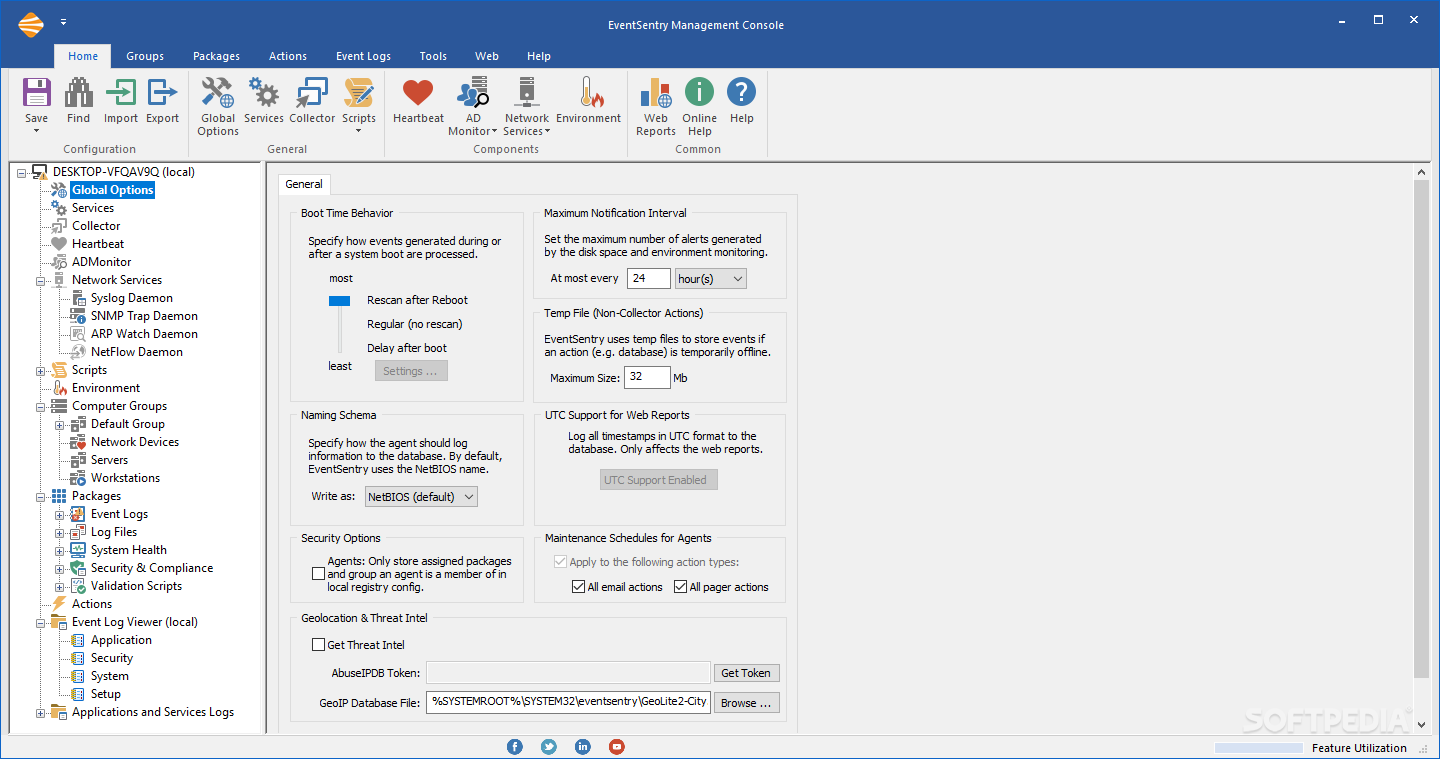Collapse the Packages tree node
1440x759 pixels.
[41, 496]
